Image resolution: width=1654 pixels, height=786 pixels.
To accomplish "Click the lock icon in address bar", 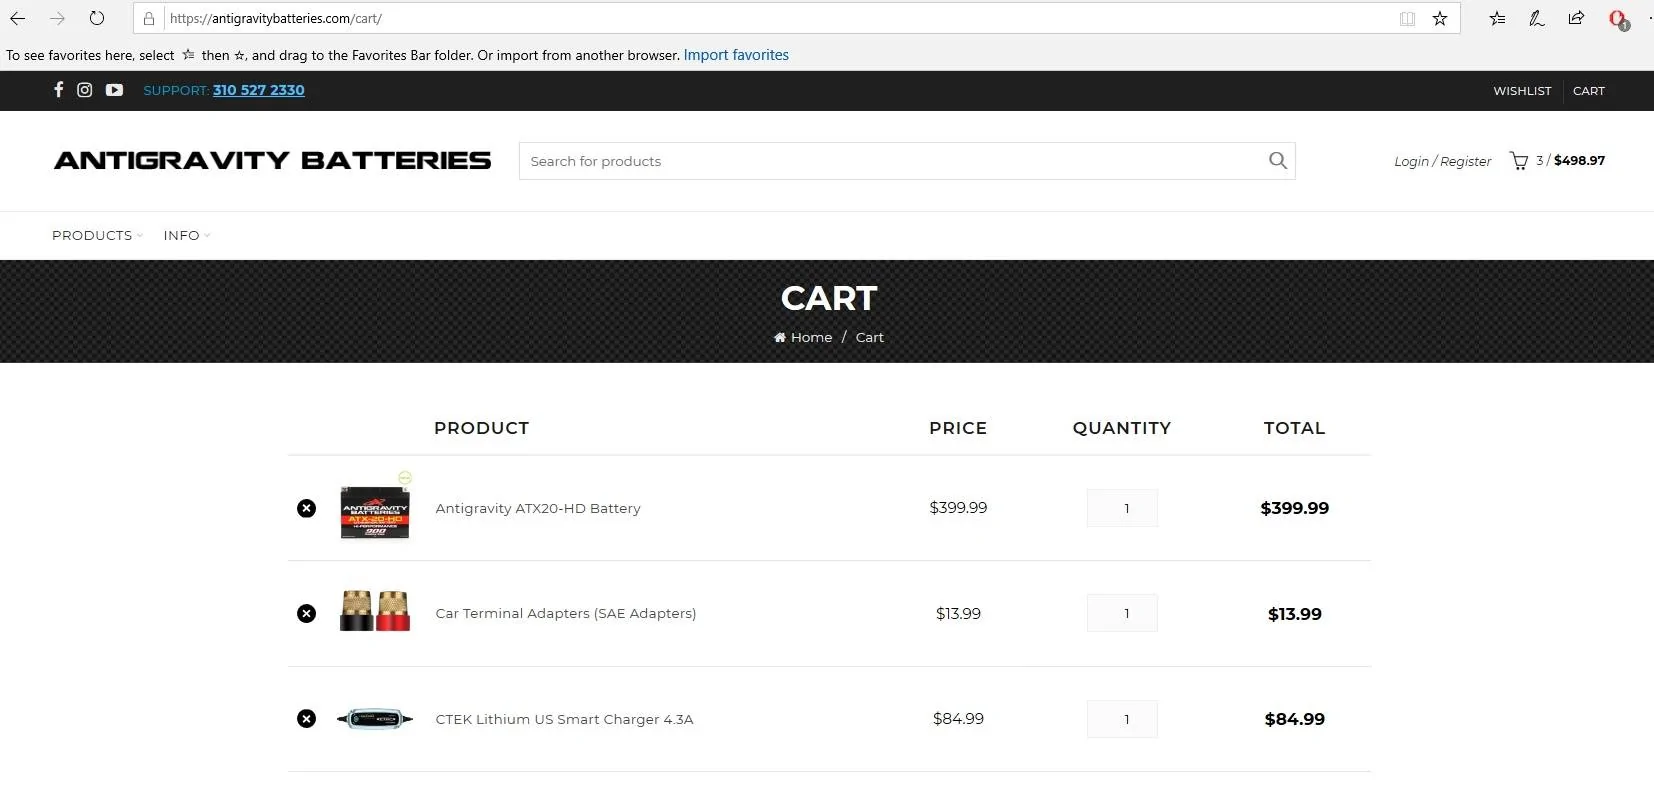I will coord(149,18).
